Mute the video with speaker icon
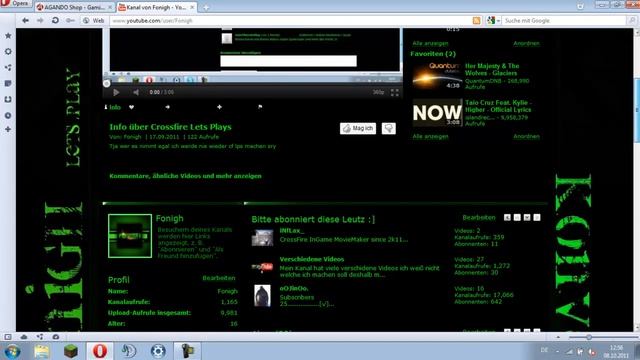Viewport: 640px width, 360px height. point(136,93)
